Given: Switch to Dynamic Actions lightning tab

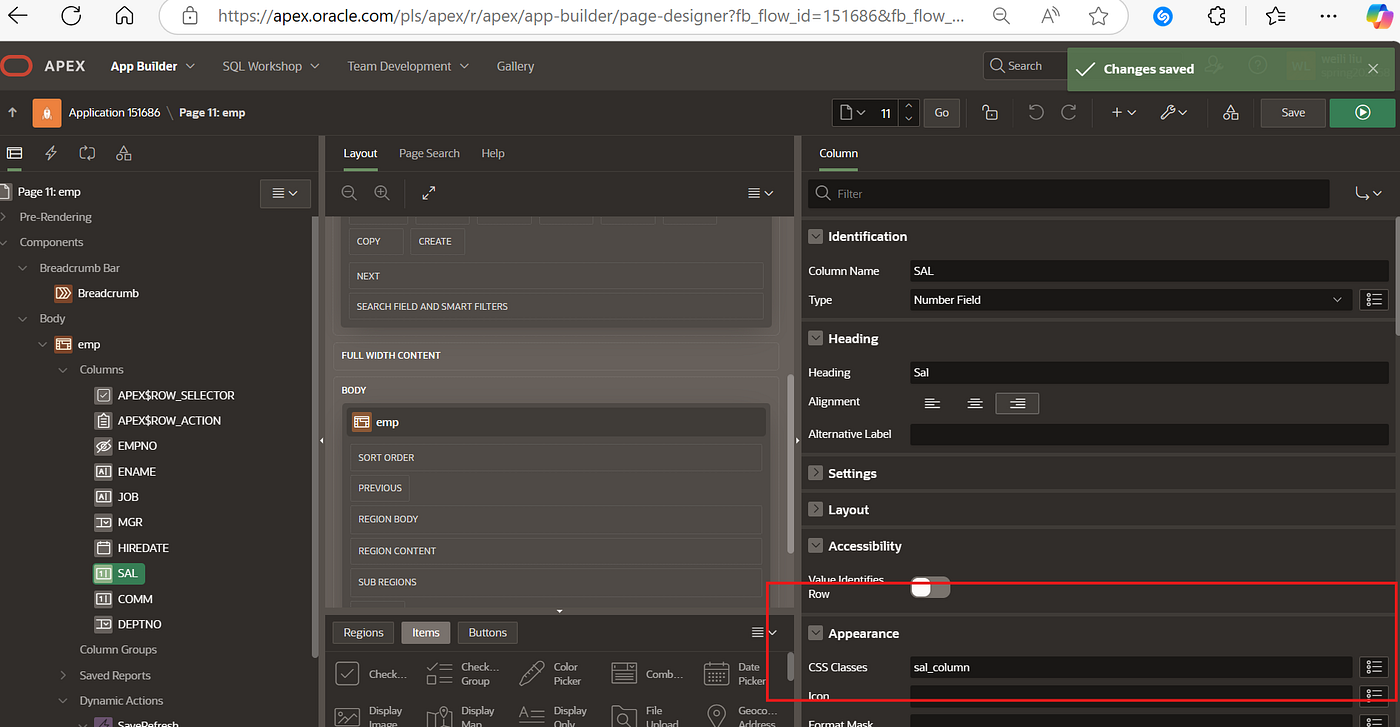Looking at the screenshot, I should coord(51,153).
